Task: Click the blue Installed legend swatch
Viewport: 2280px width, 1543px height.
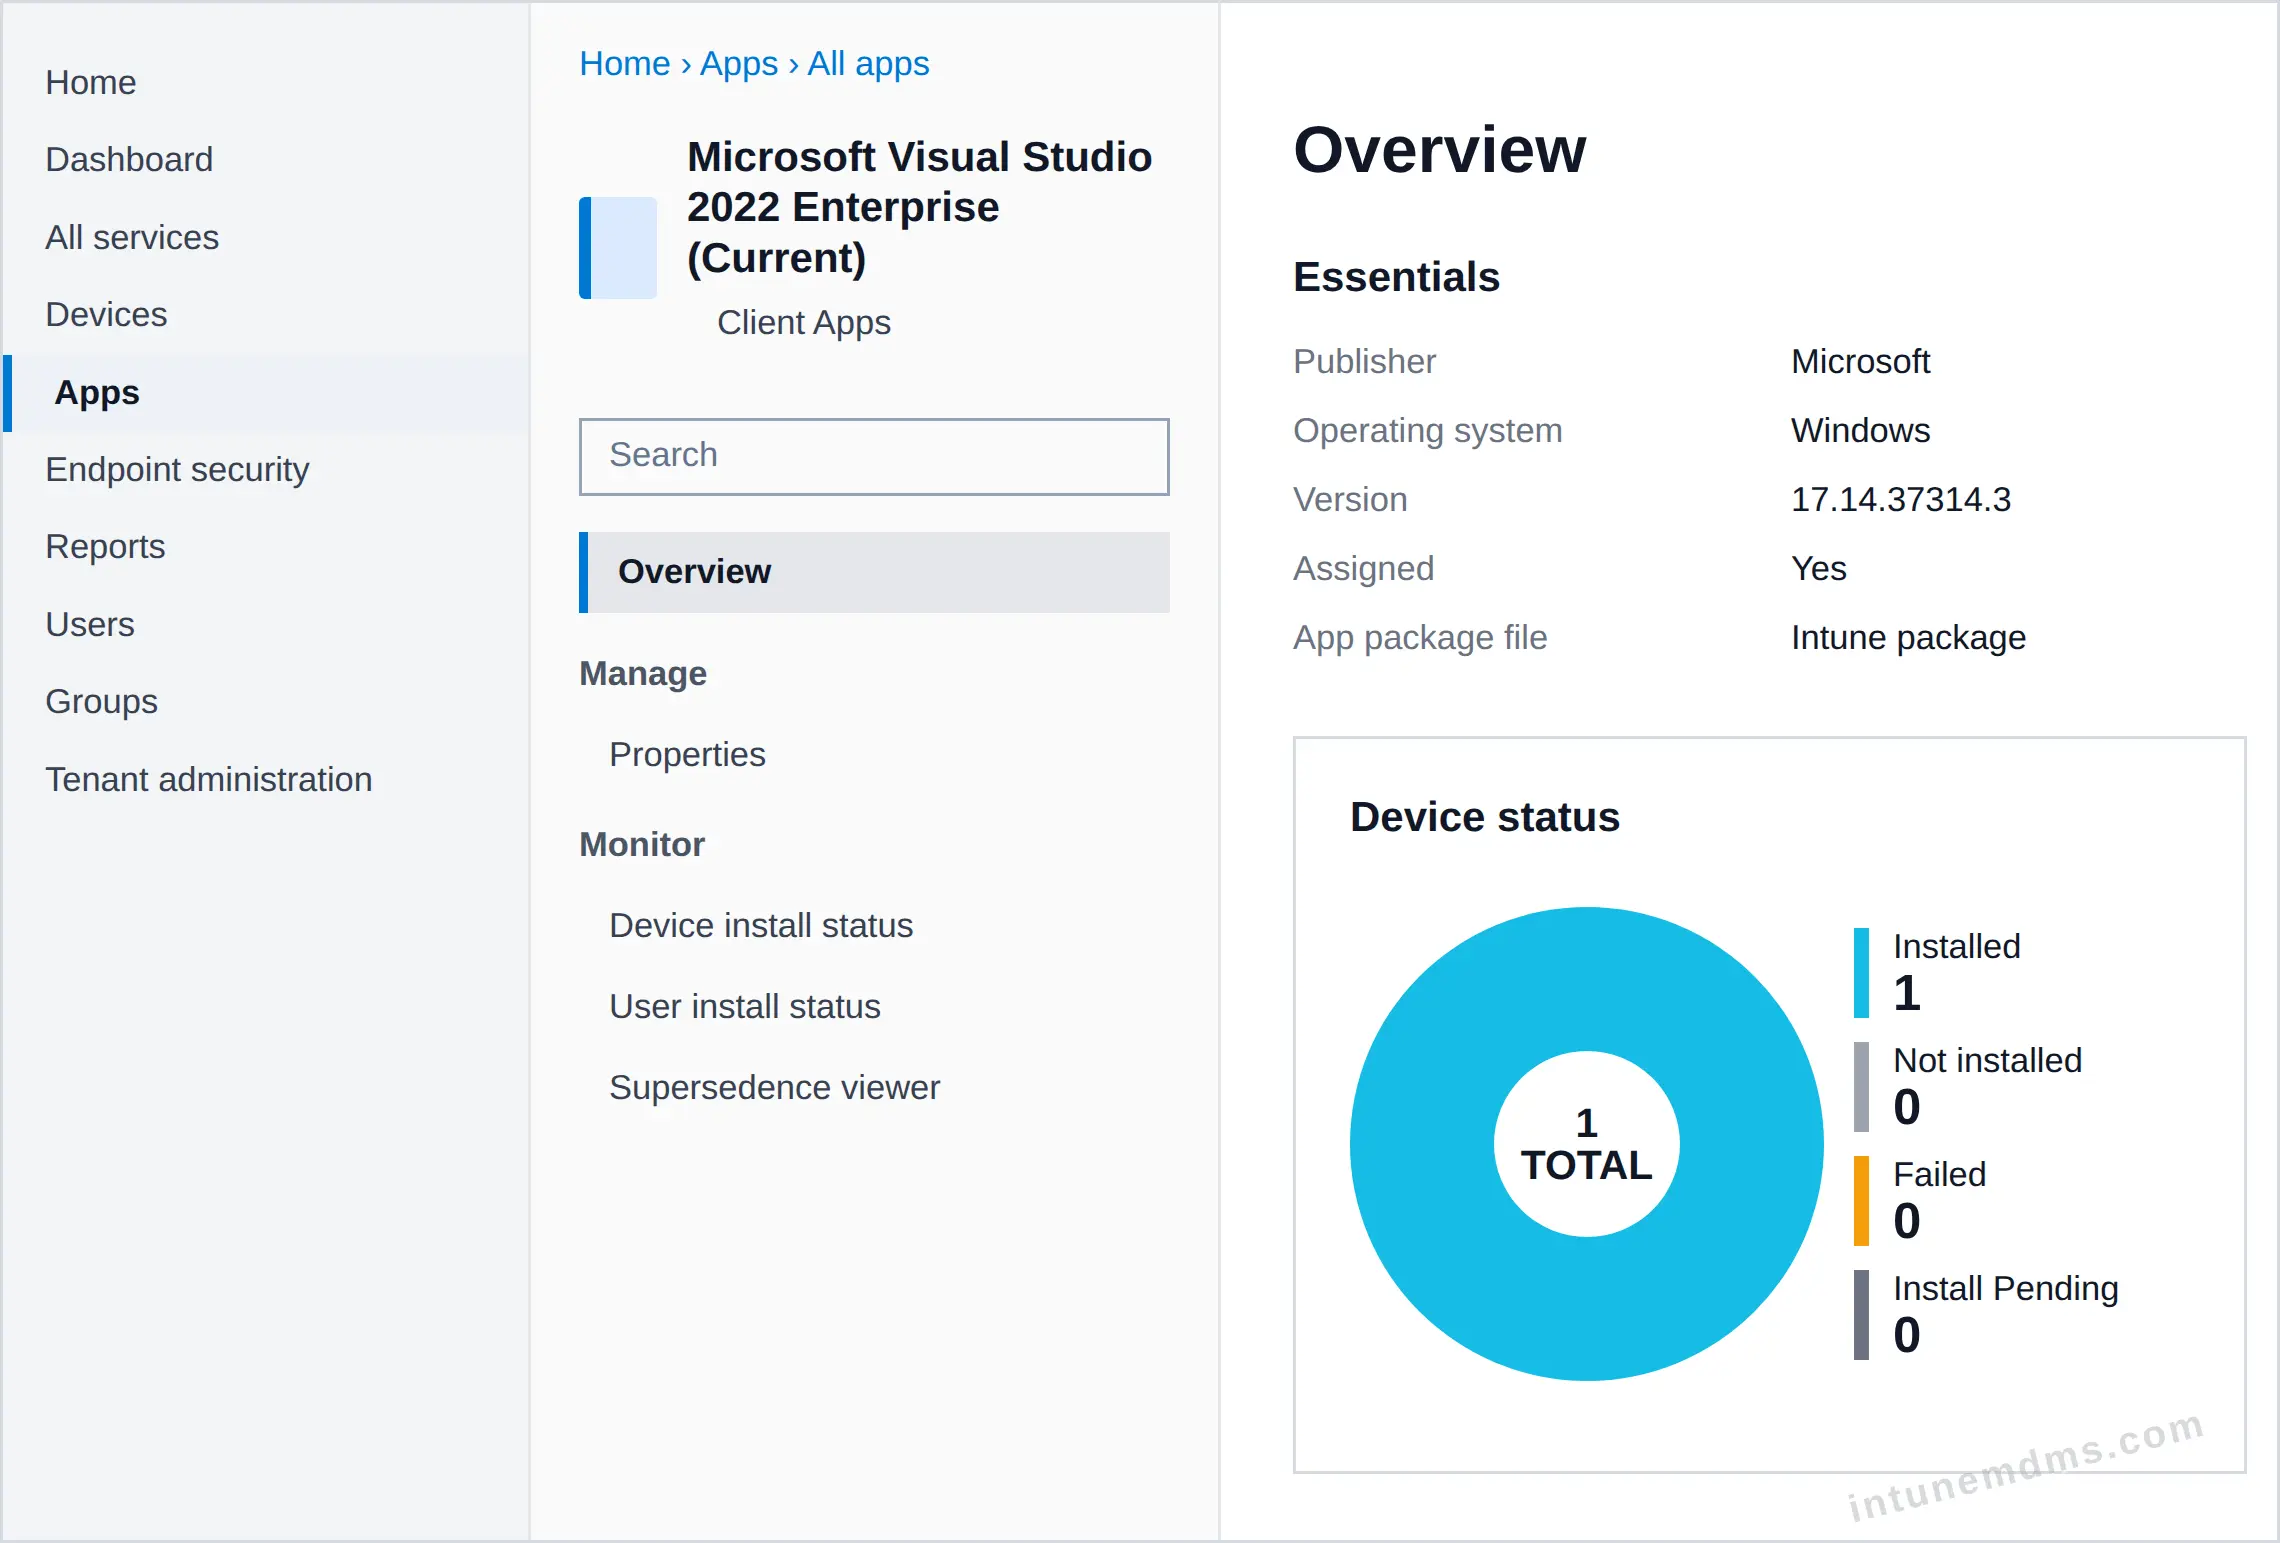Action: pos(1861,973)
